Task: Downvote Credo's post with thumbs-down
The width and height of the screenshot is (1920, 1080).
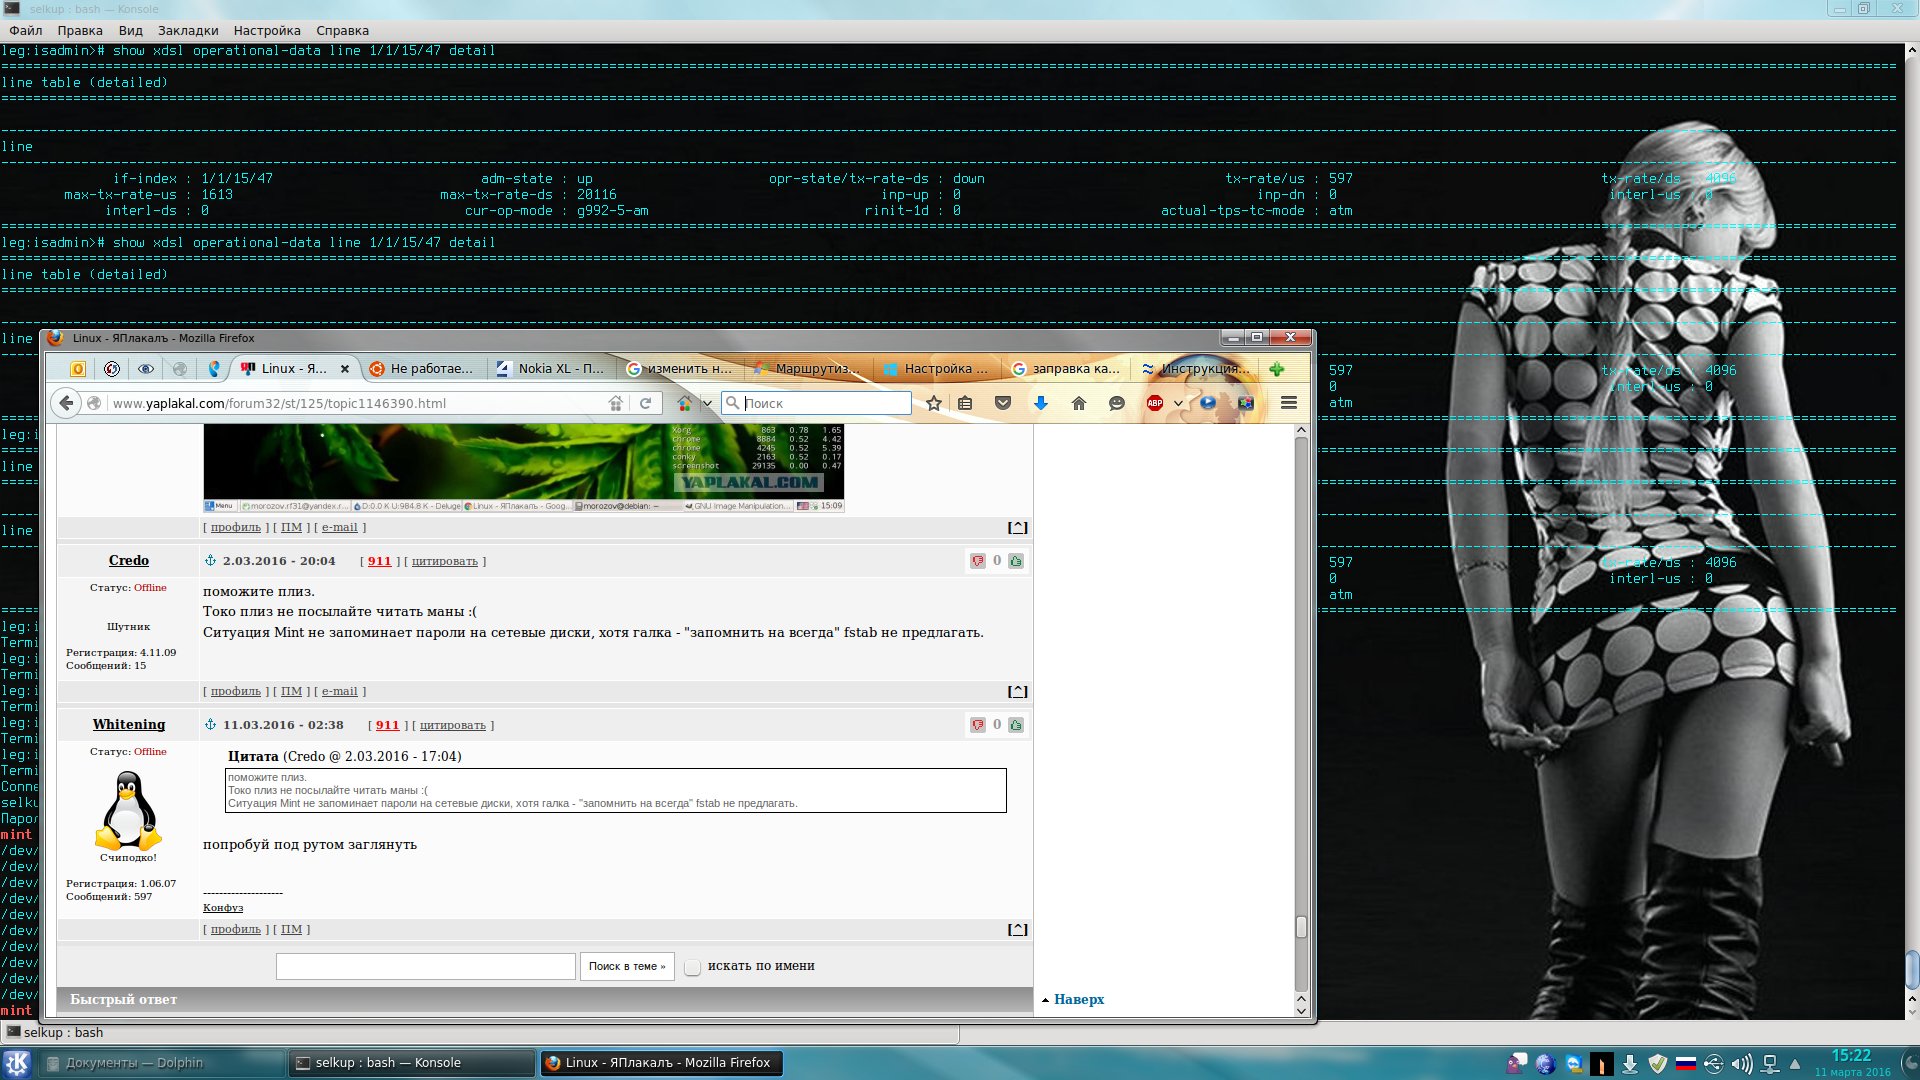Action: coord(978,561)
